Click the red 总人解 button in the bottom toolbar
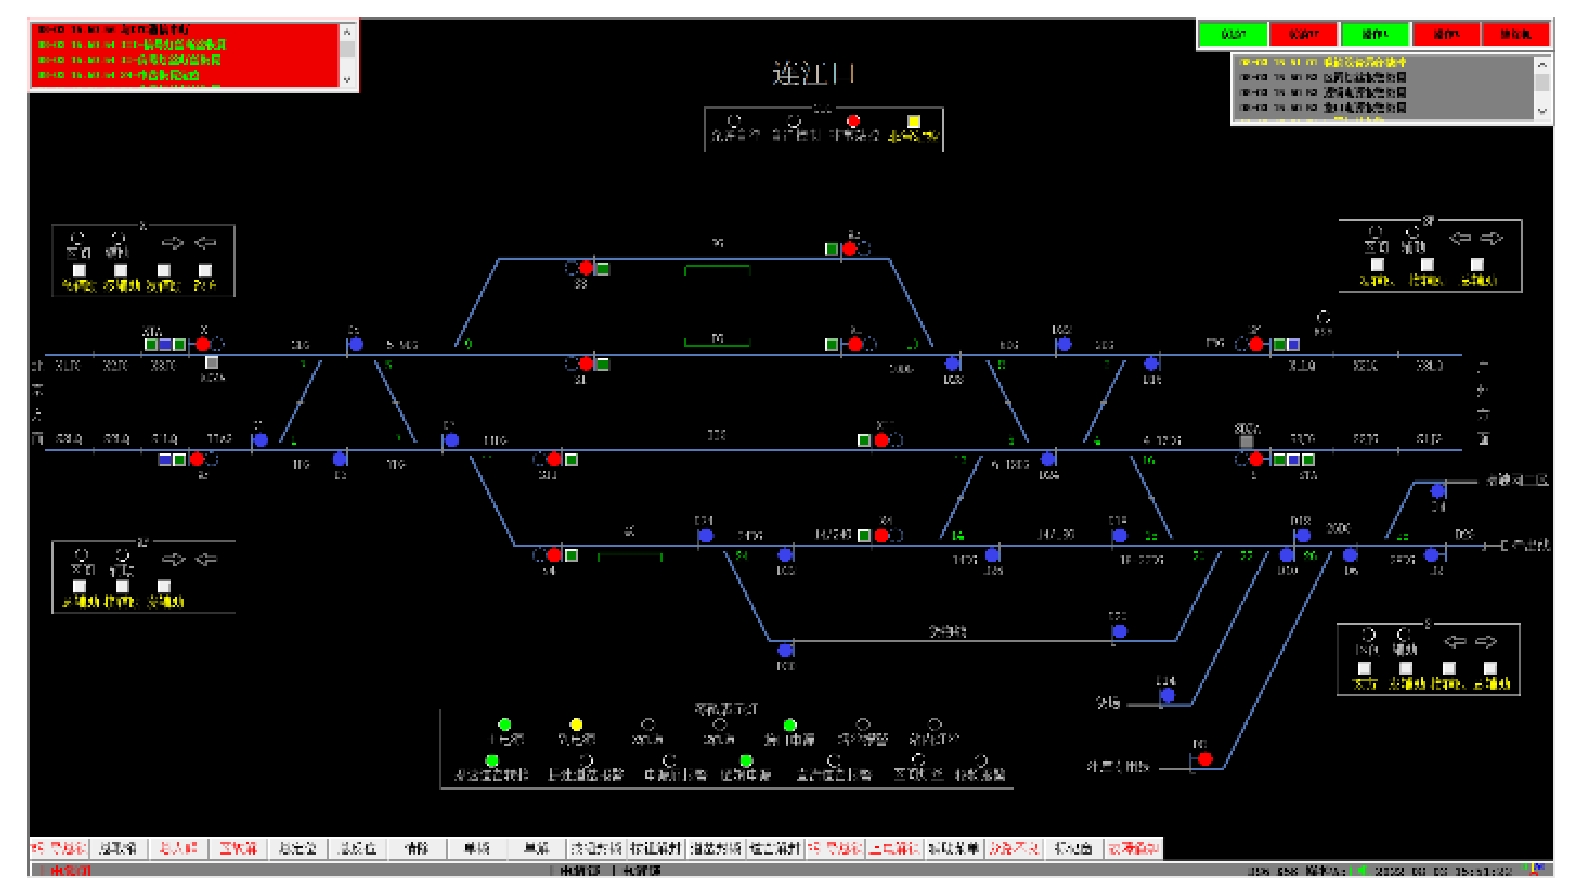Viewport: 1575px width, 895px height. pos(178,849)
